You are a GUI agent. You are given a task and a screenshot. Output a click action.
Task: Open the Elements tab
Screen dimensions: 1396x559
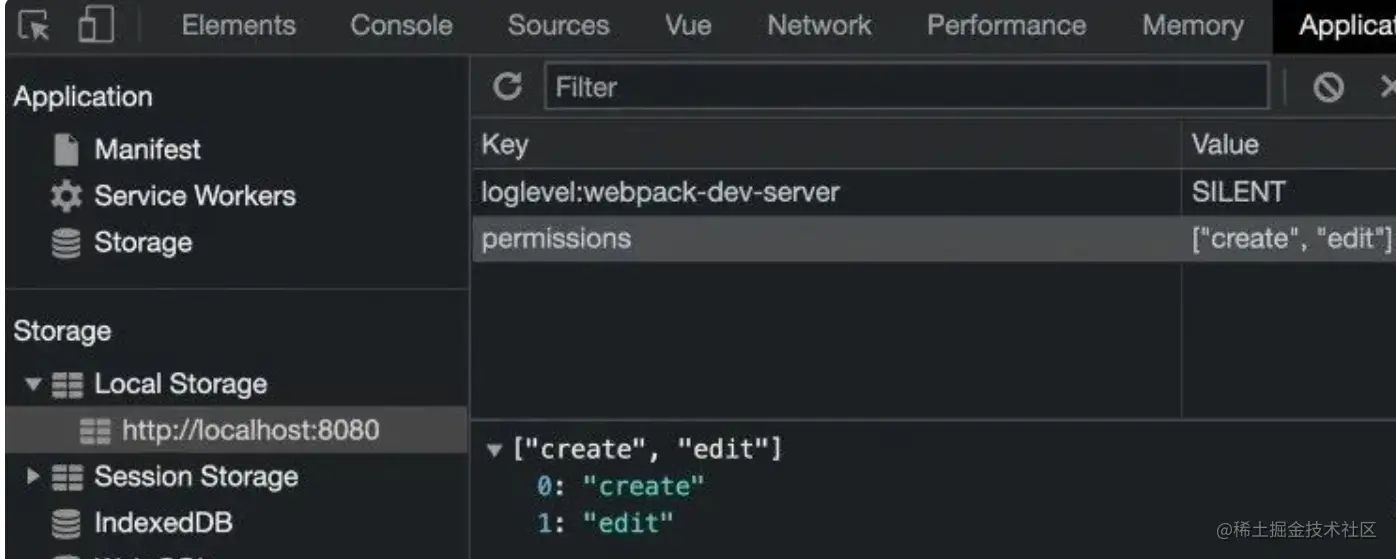tap(238, 25)
